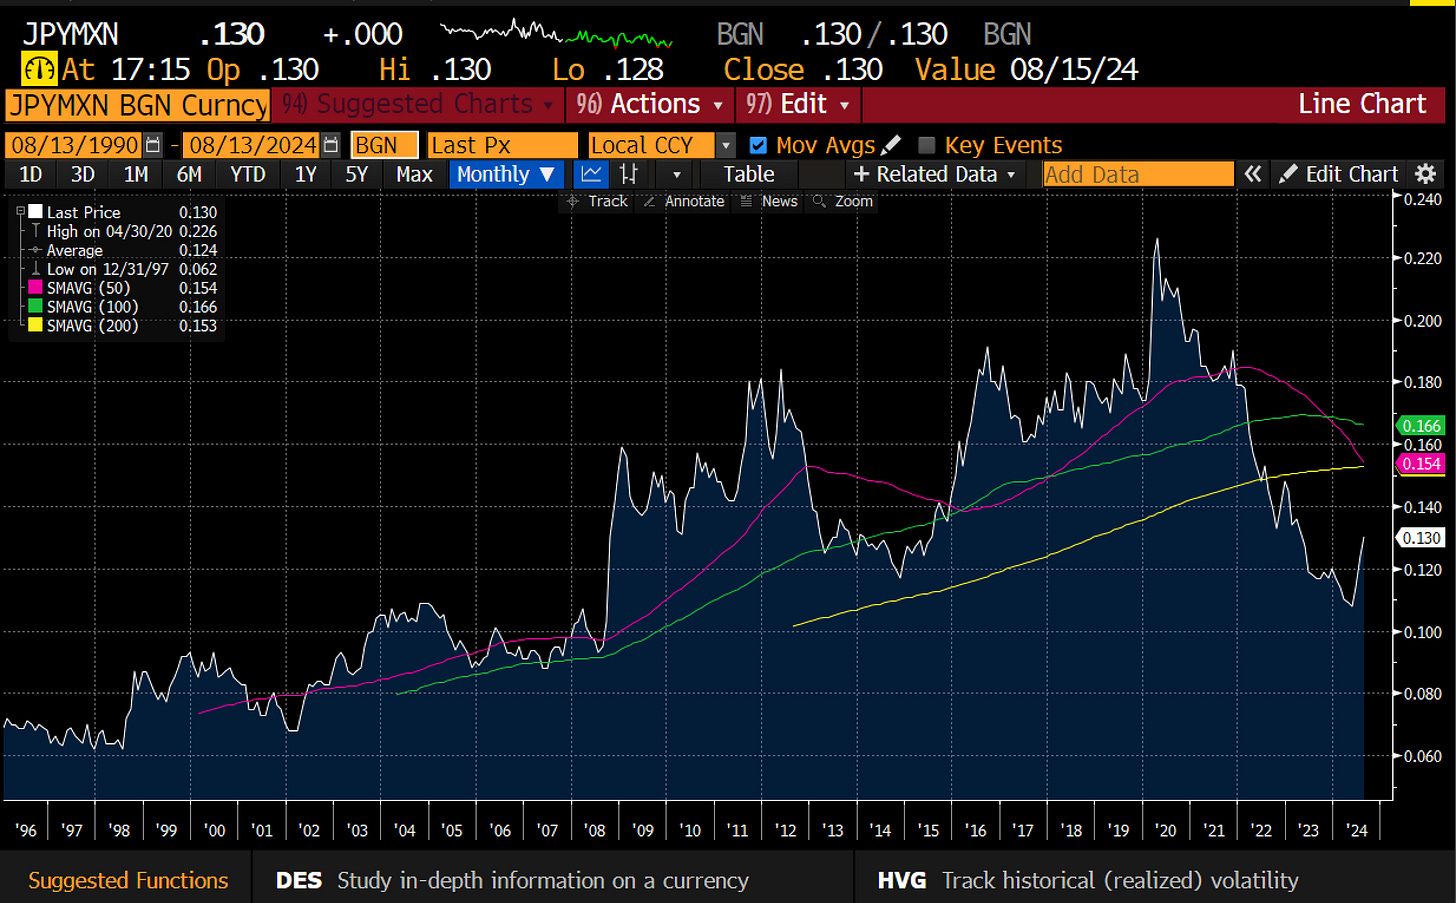Click the '08 year label on axis

(594, 830)
